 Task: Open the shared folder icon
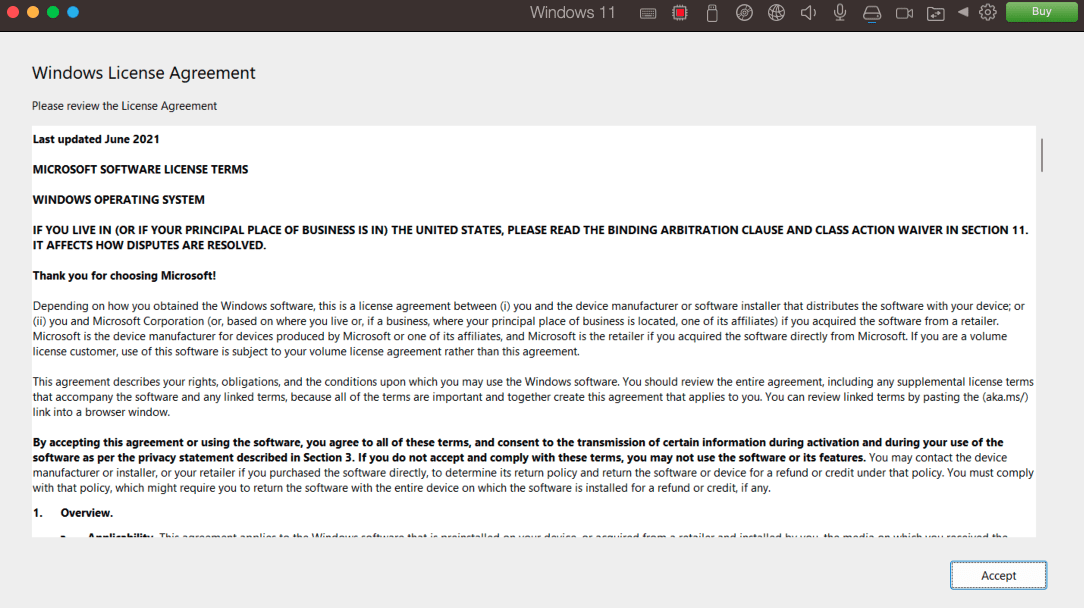(x=936, y=13)
